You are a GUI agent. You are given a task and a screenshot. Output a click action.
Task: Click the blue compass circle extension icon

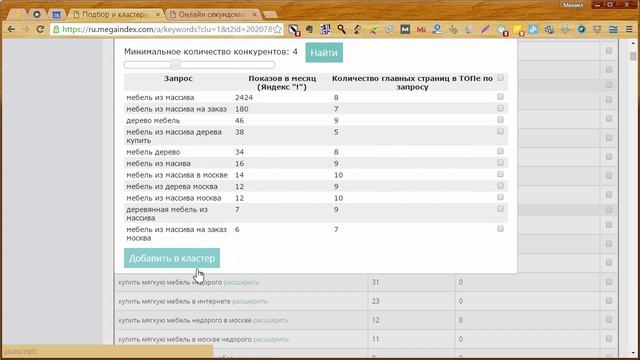(581, 29)
